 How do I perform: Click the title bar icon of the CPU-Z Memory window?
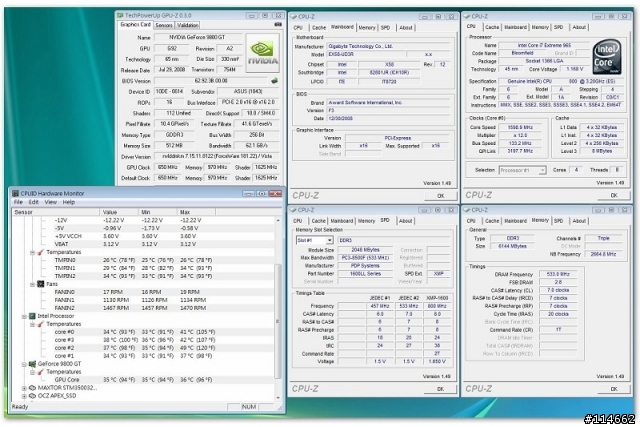click(467, 210)
